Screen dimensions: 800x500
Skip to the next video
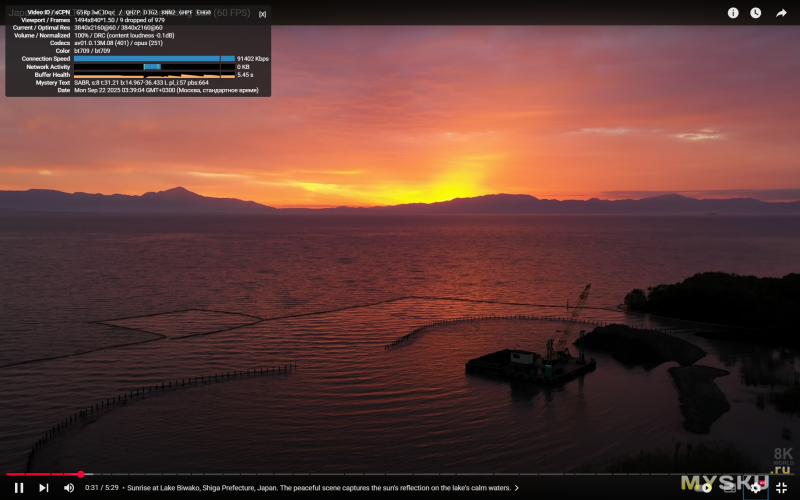click(44, 488)
